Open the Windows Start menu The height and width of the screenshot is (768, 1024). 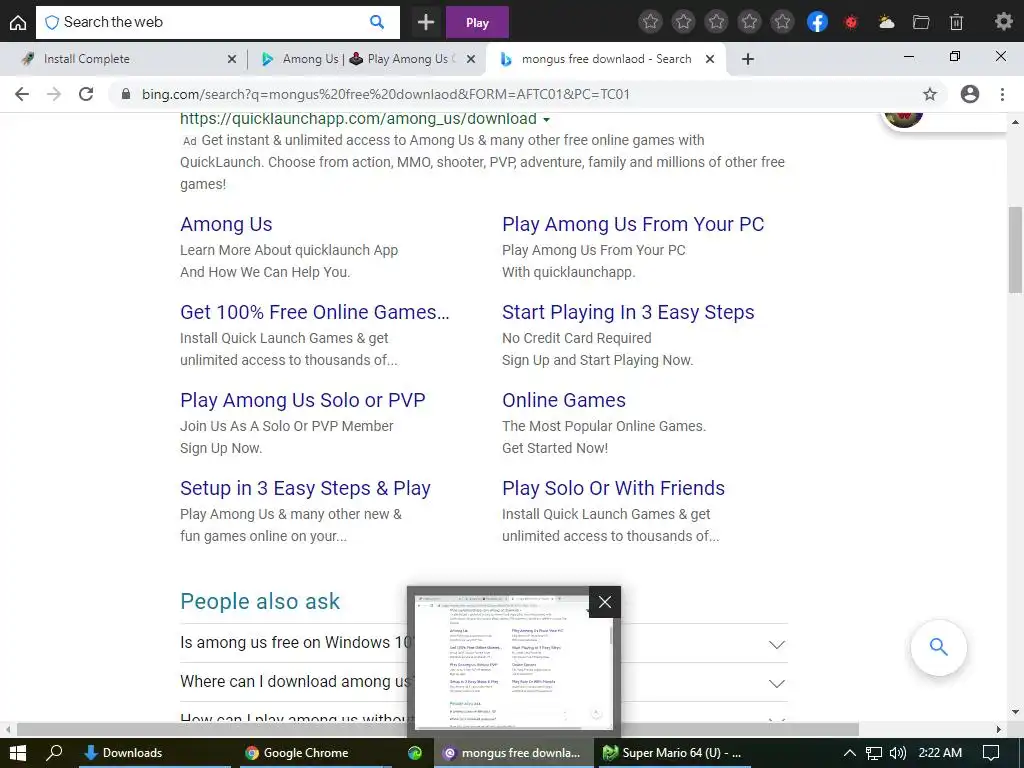[18, 753]
